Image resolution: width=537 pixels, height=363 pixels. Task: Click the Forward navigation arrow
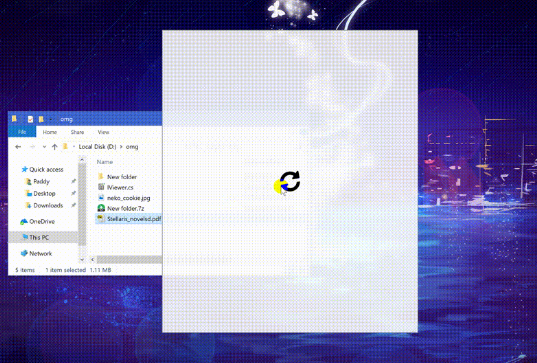[x=33, y=147]
